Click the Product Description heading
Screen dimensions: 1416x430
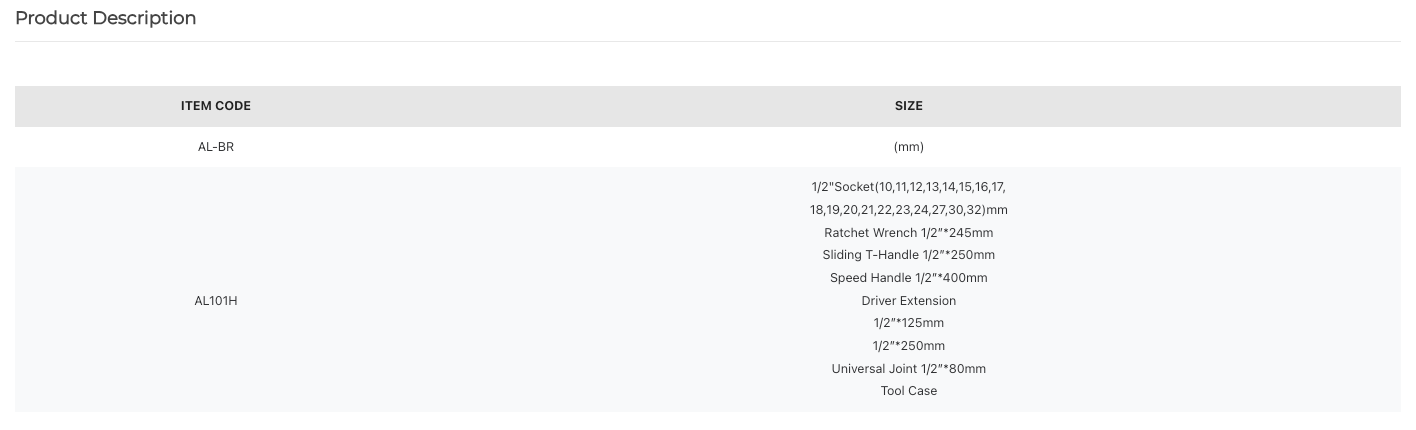click(105, 18)
